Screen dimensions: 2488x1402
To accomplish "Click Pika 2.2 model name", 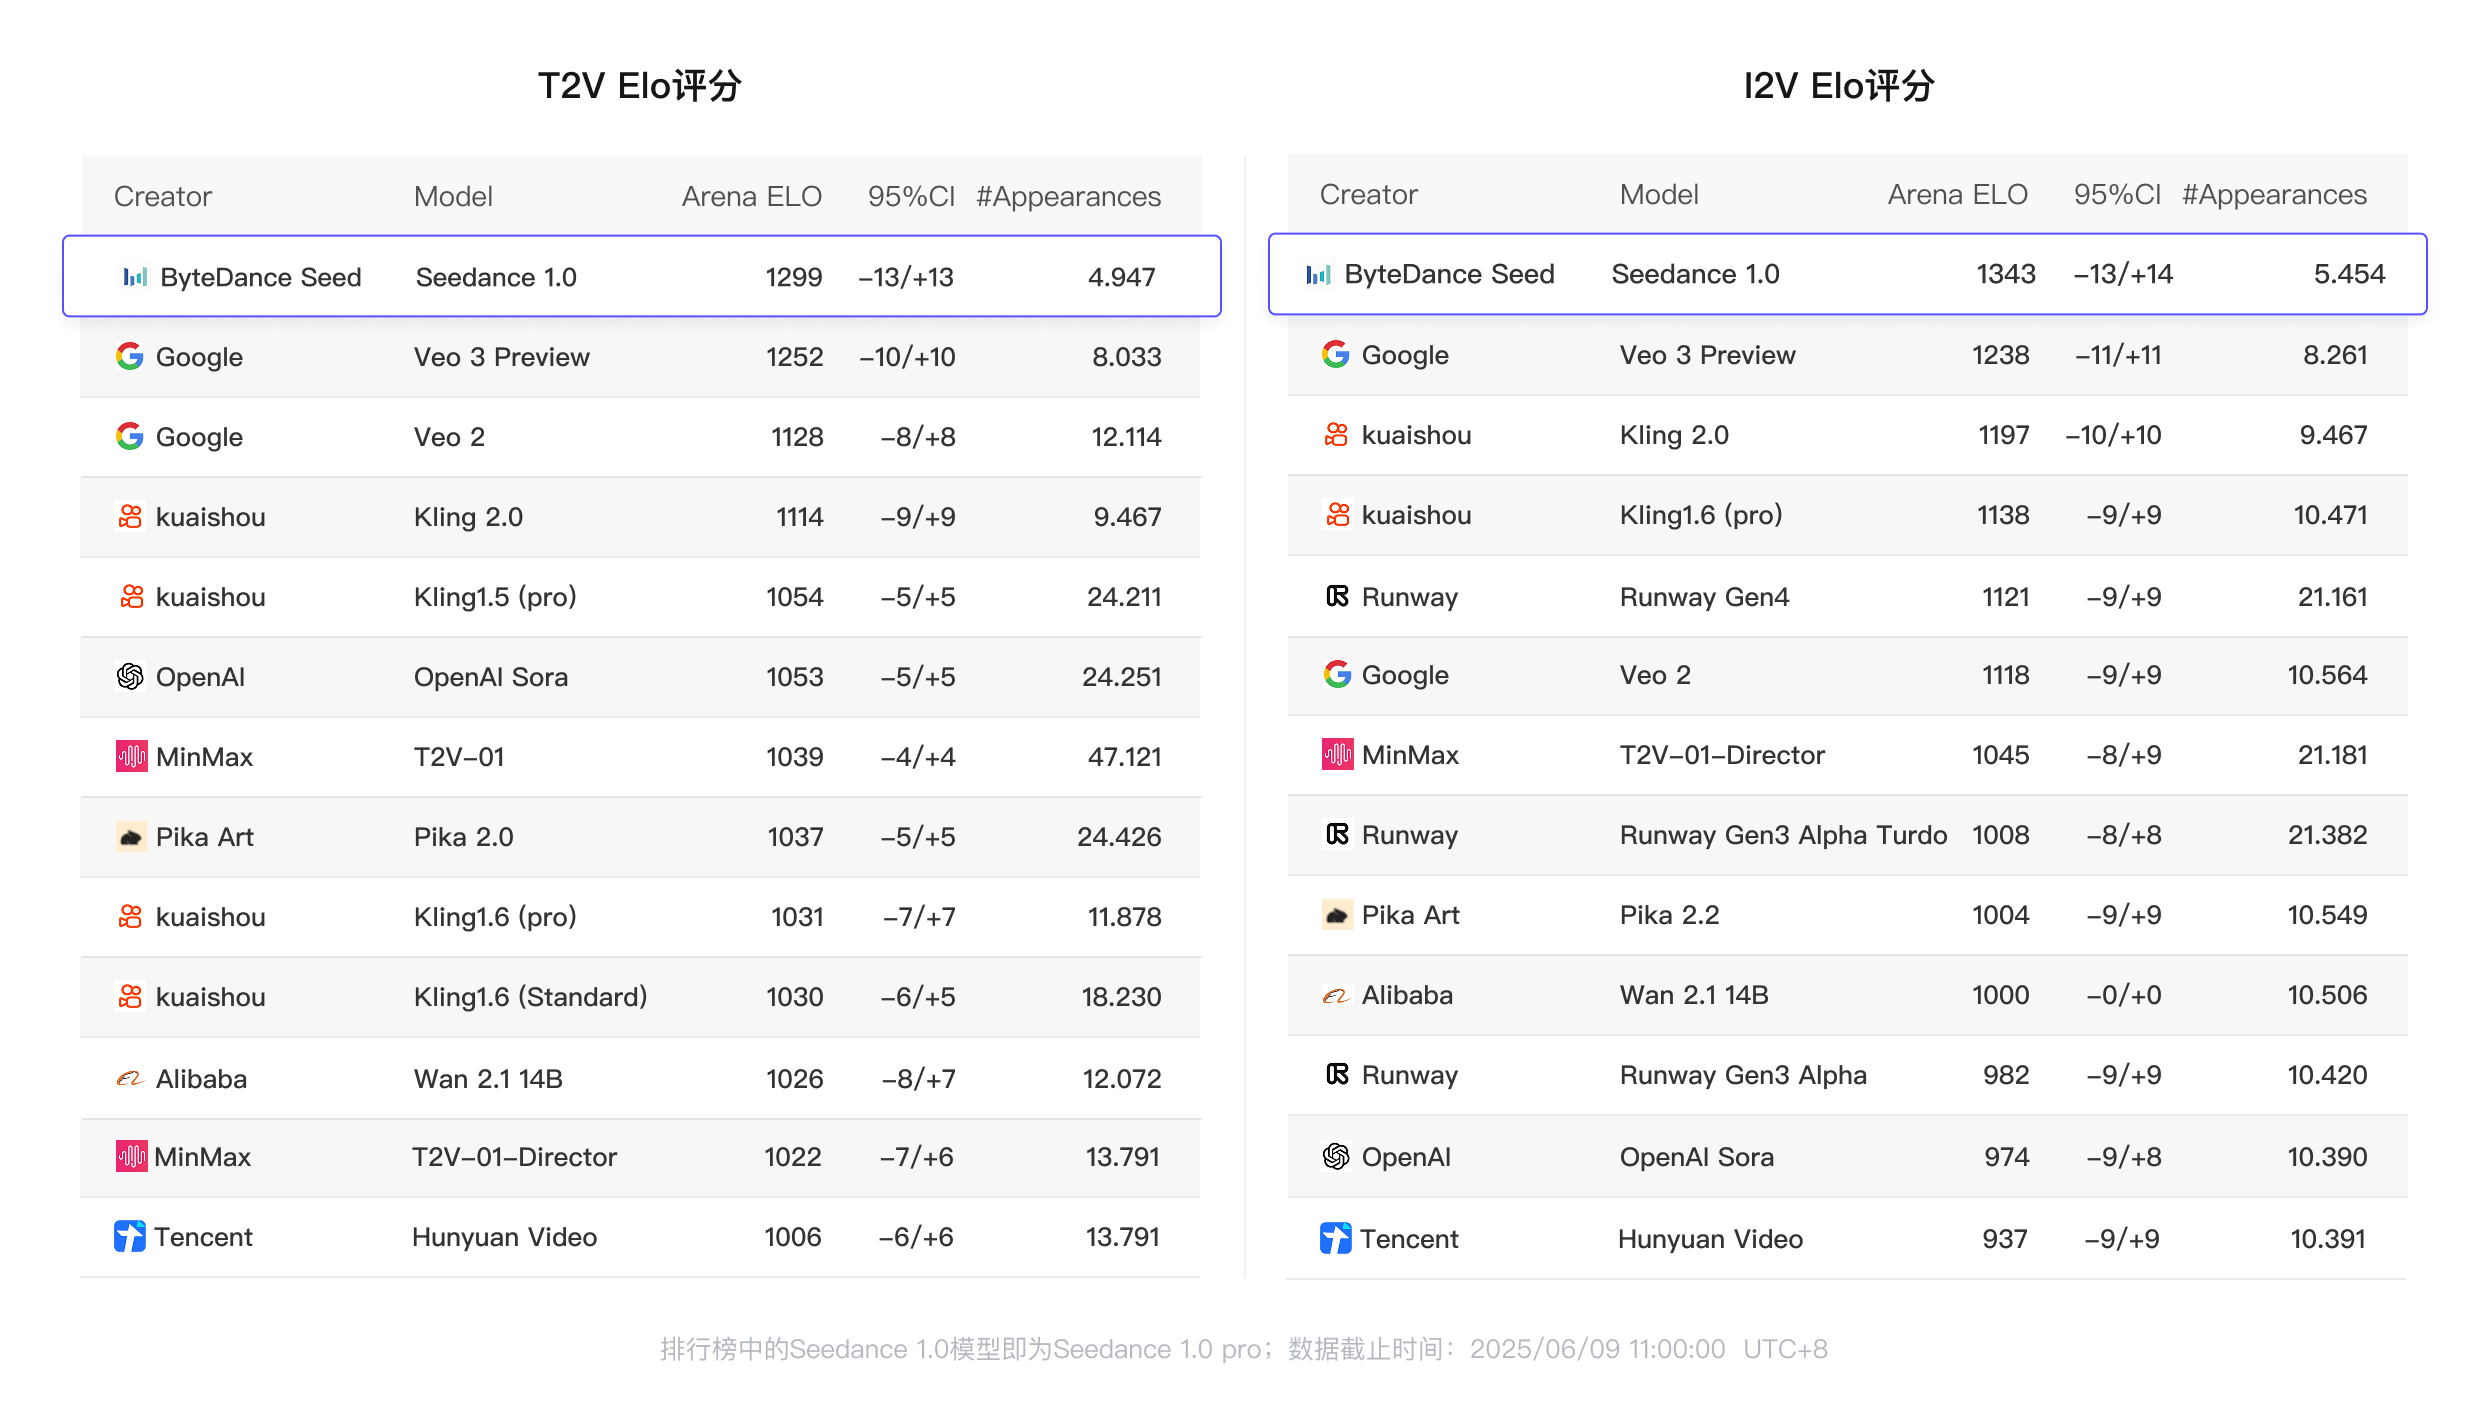I will [1670, 915].
